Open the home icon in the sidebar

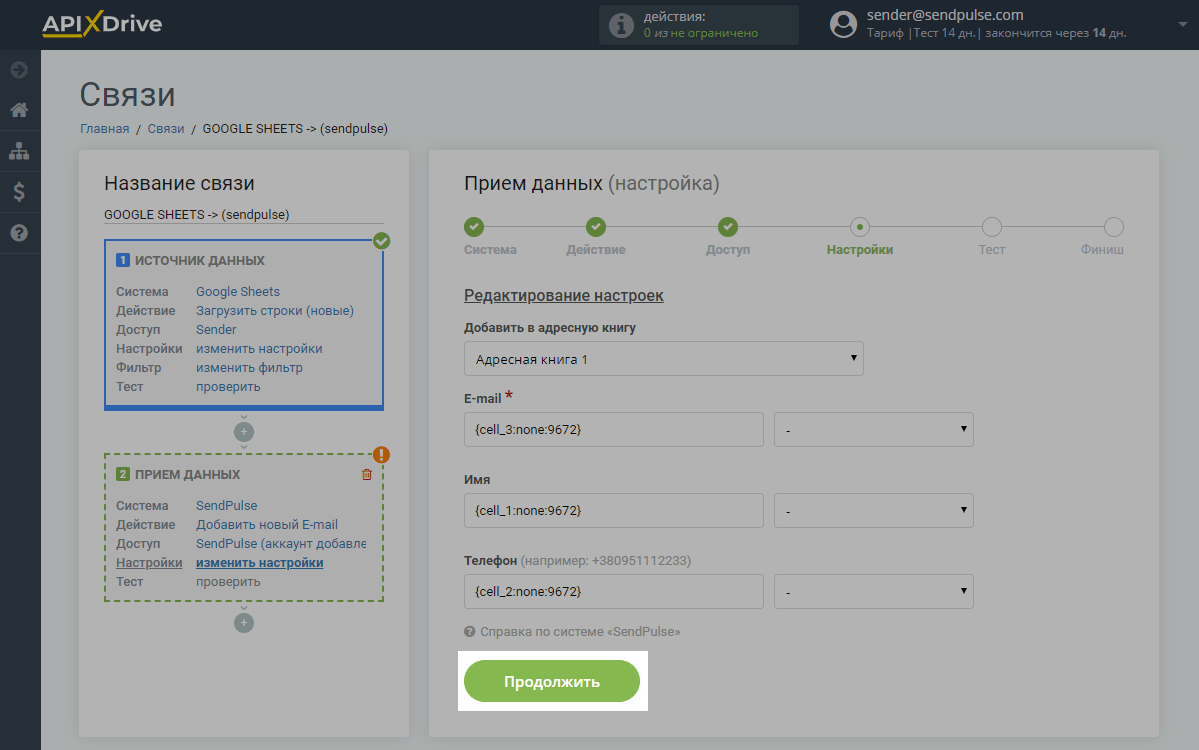pyautogui.click(x=19, y=110)
